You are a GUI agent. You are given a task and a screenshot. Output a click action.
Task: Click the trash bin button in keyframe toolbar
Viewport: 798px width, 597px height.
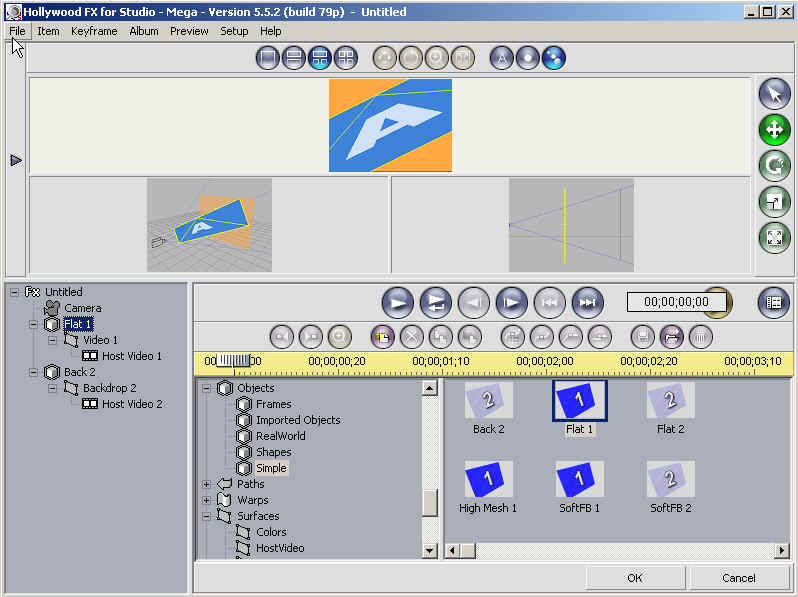tap(701, 337)
